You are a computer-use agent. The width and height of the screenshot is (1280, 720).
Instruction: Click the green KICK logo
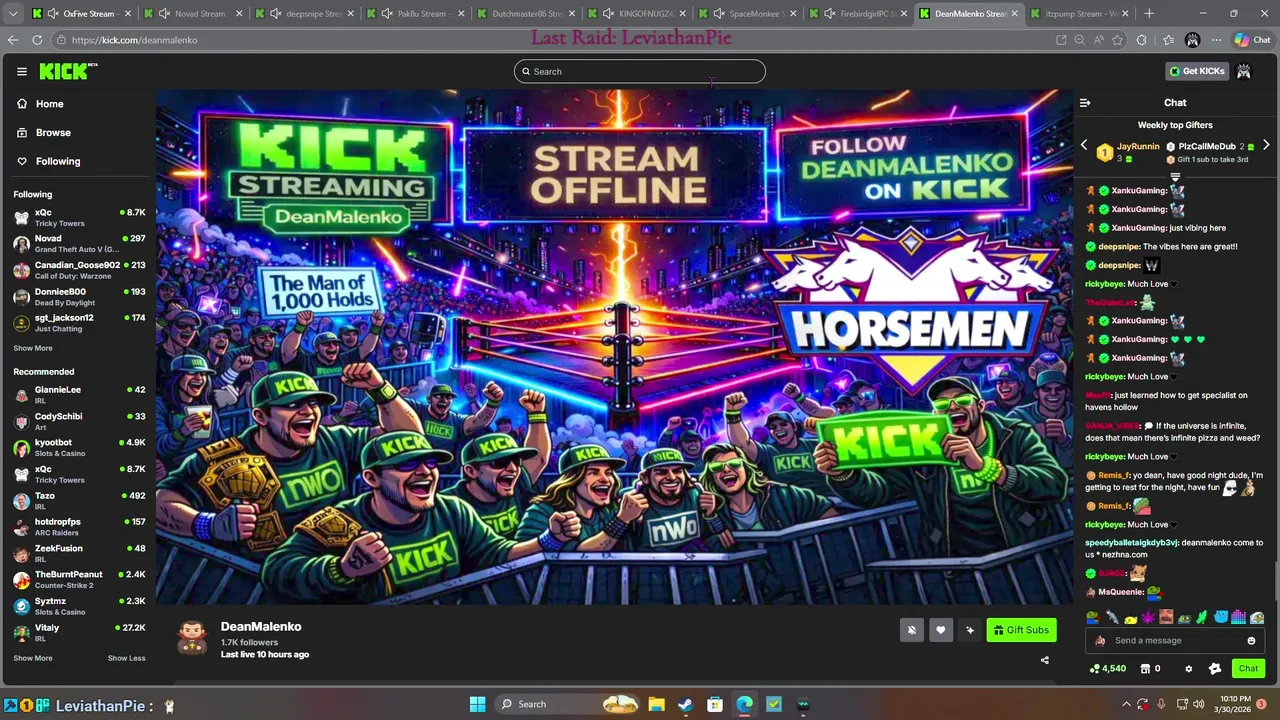coord(66,71)
